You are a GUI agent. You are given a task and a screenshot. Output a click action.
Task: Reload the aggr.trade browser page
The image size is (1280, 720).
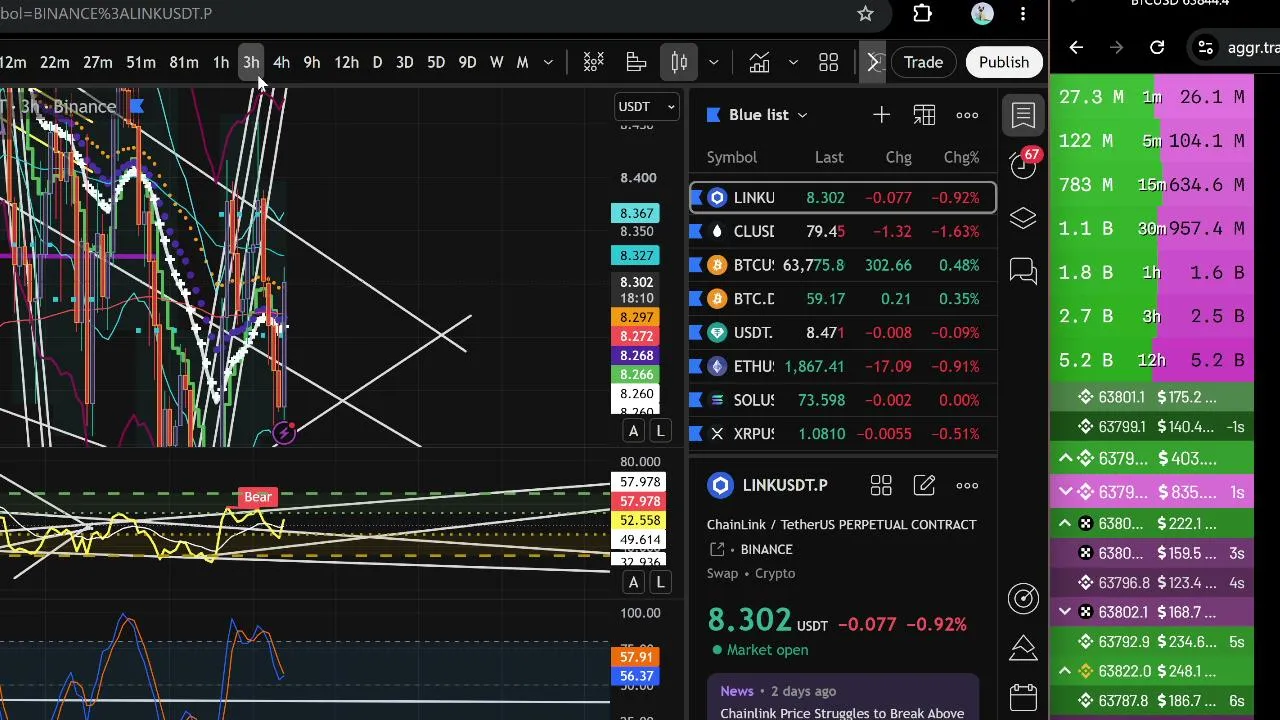[1157, 47]
